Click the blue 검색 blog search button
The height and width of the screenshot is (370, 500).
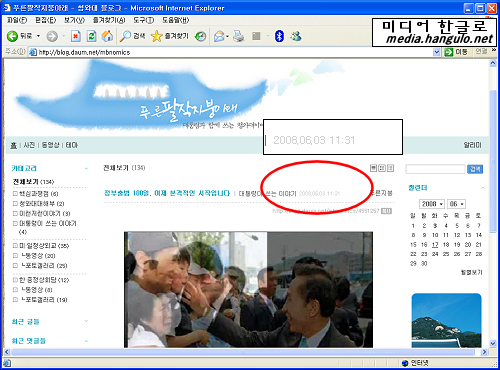coord(475,169)
